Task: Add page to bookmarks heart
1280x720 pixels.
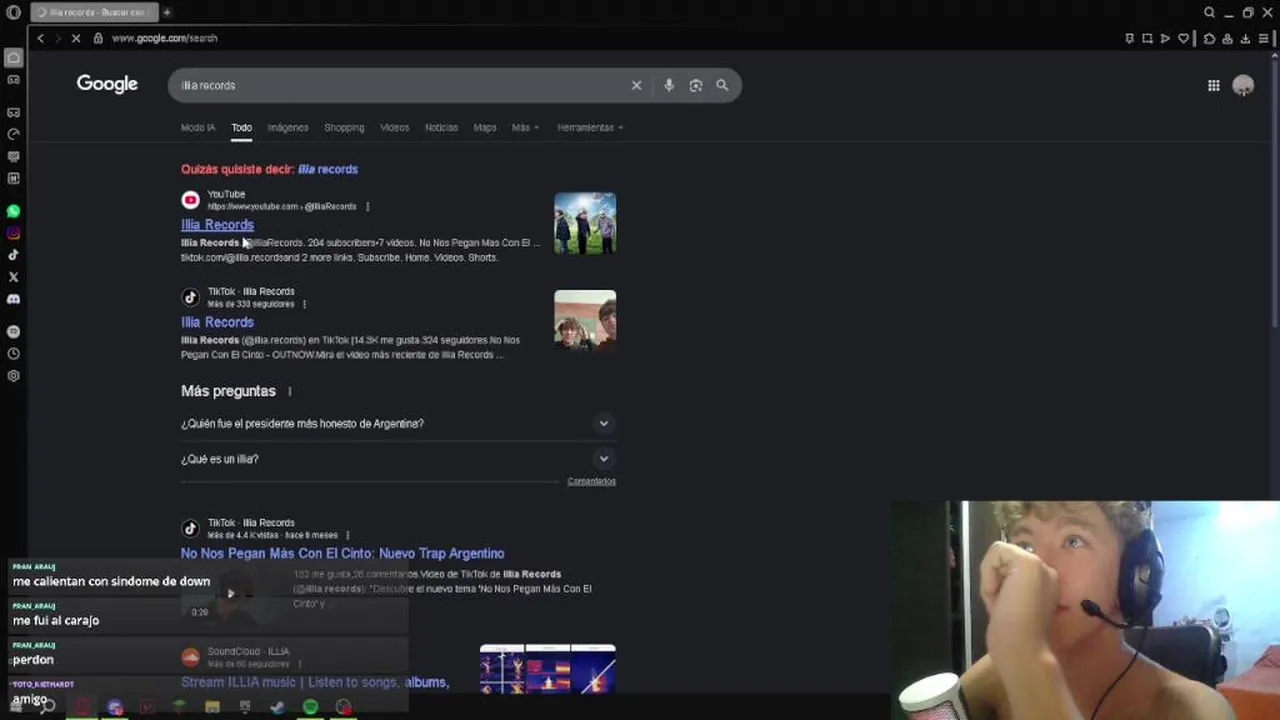Action: (1183, 38)
